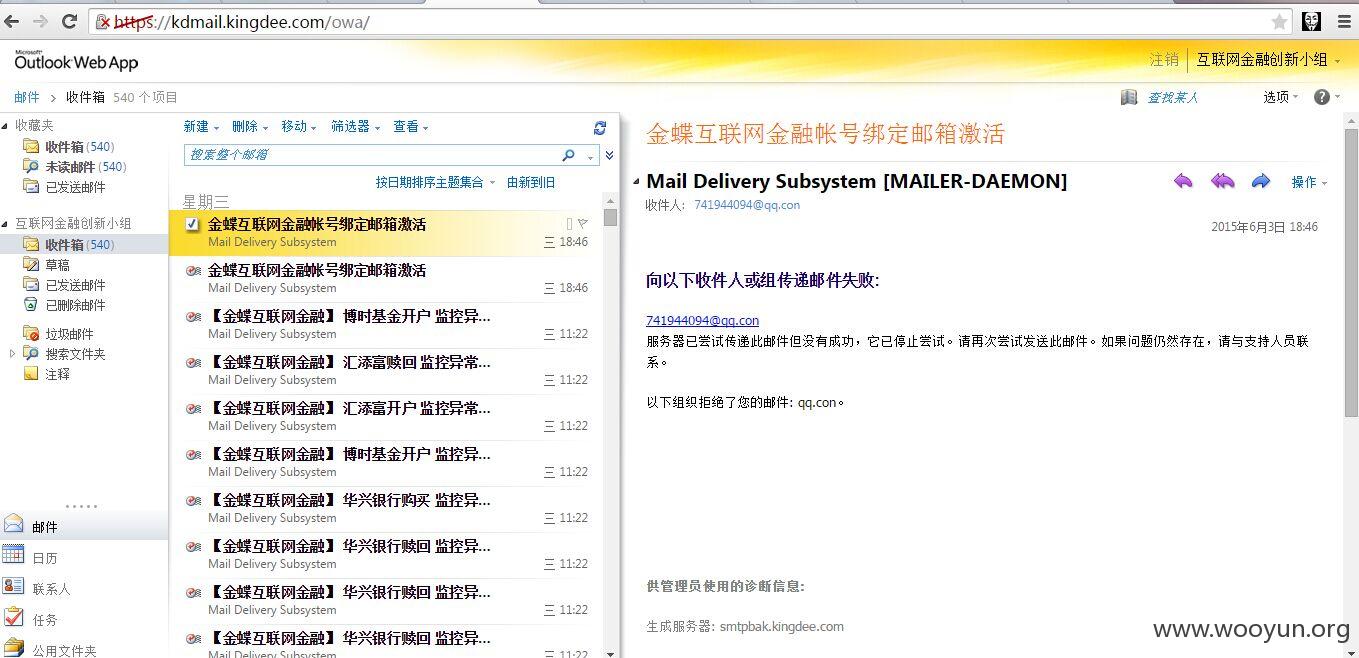
Task: Click the 星期三 date group header
Action: pyautogui.click(x=206, y=202)
